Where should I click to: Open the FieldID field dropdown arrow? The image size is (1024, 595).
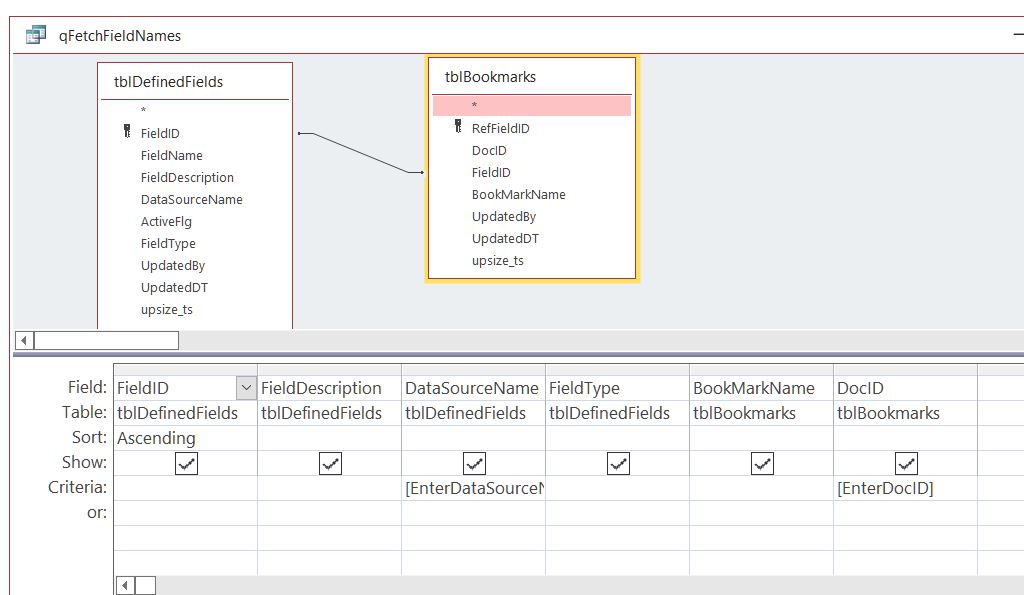coord(245,388)
